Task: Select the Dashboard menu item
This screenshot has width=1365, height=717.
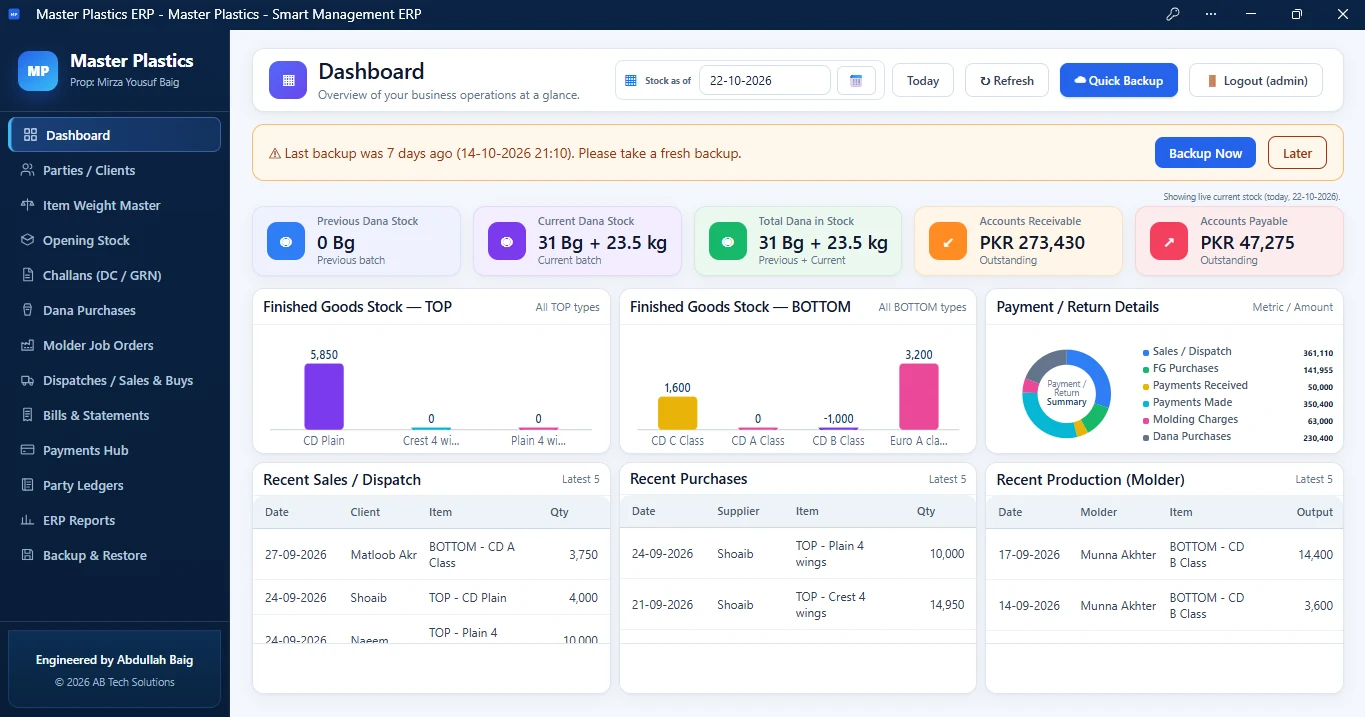Action: tap(114, 135)
